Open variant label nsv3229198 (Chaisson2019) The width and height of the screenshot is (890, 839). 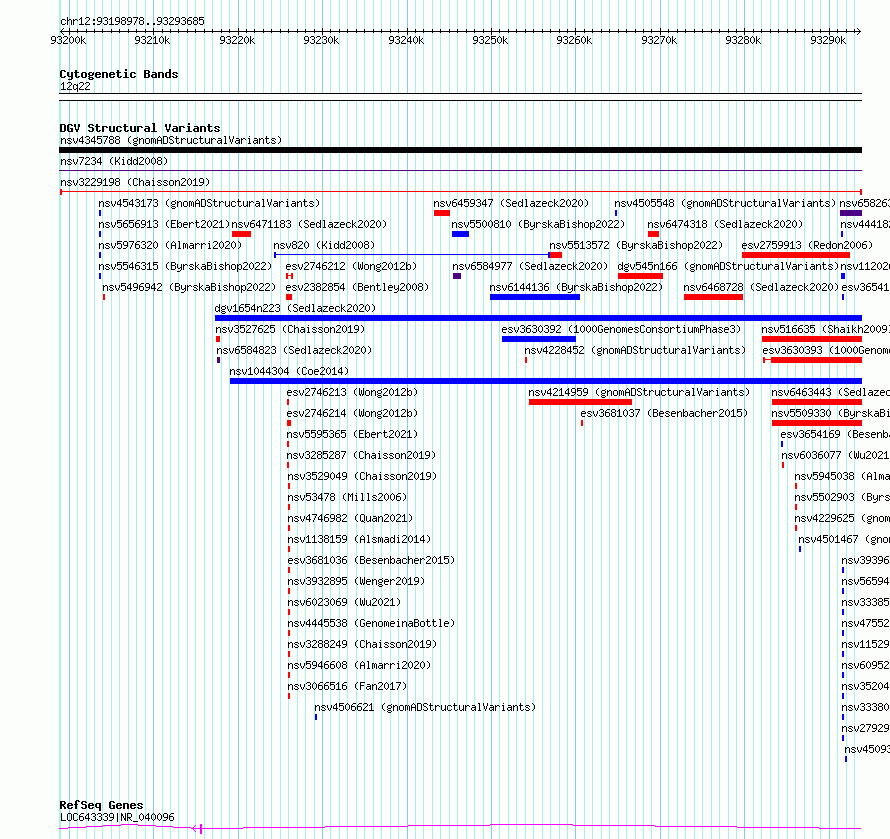coord(135,182)
